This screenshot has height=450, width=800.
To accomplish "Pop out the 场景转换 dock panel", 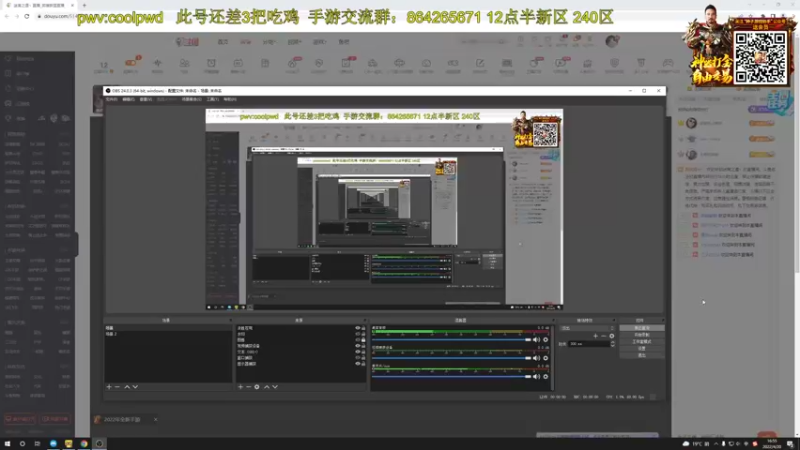I will point(614,320).
